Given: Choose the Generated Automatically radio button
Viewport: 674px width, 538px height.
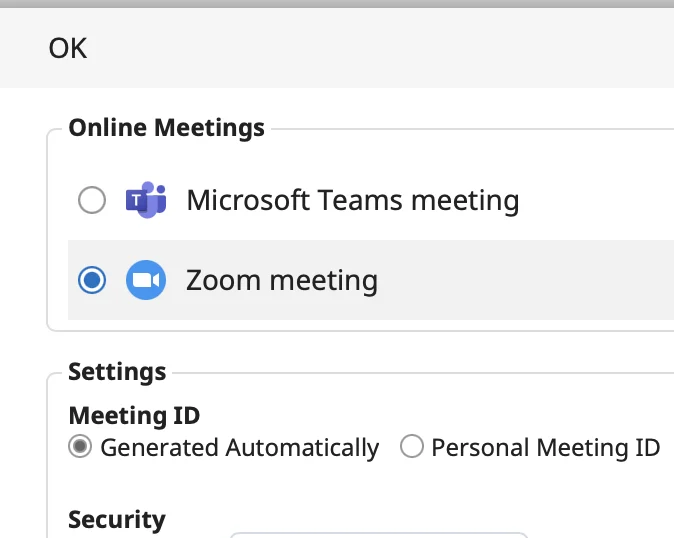Looking at the screenshot, I should [80, 446].
